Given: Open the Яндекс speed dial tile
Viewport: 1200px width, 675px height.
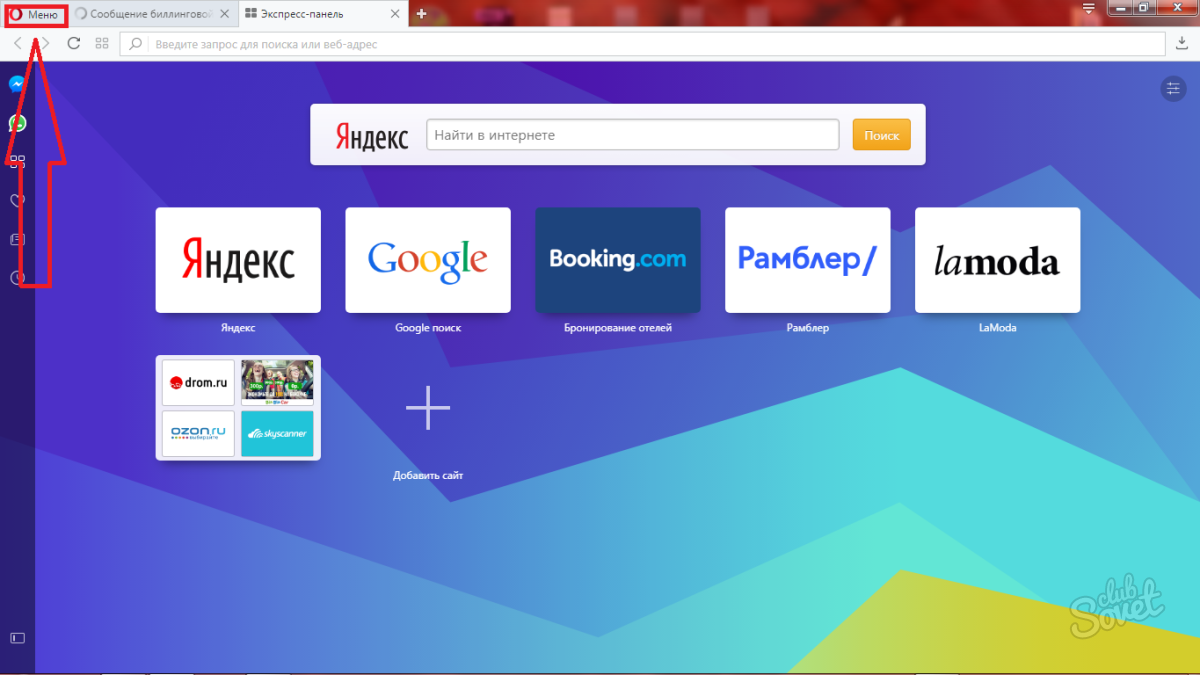Looking at the screenshot, I should click(x=238, y=260).
